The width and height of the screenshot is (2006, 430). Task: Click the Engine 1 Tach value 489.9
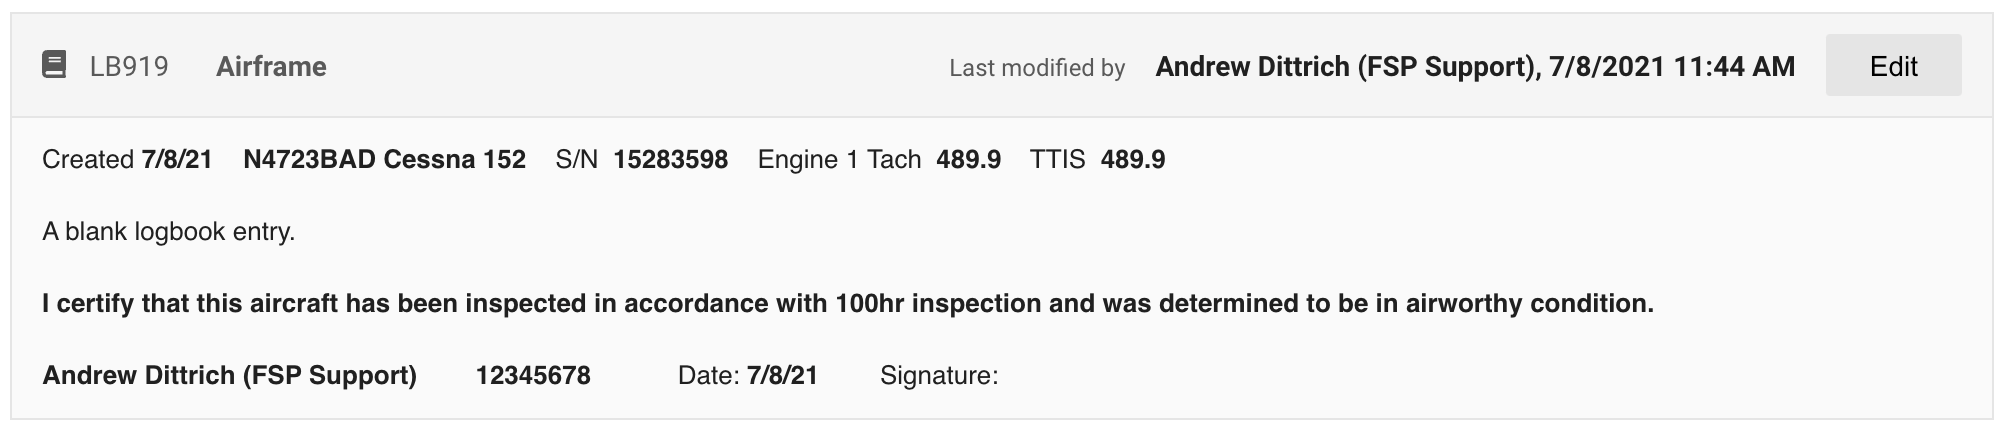coord(968,159)
